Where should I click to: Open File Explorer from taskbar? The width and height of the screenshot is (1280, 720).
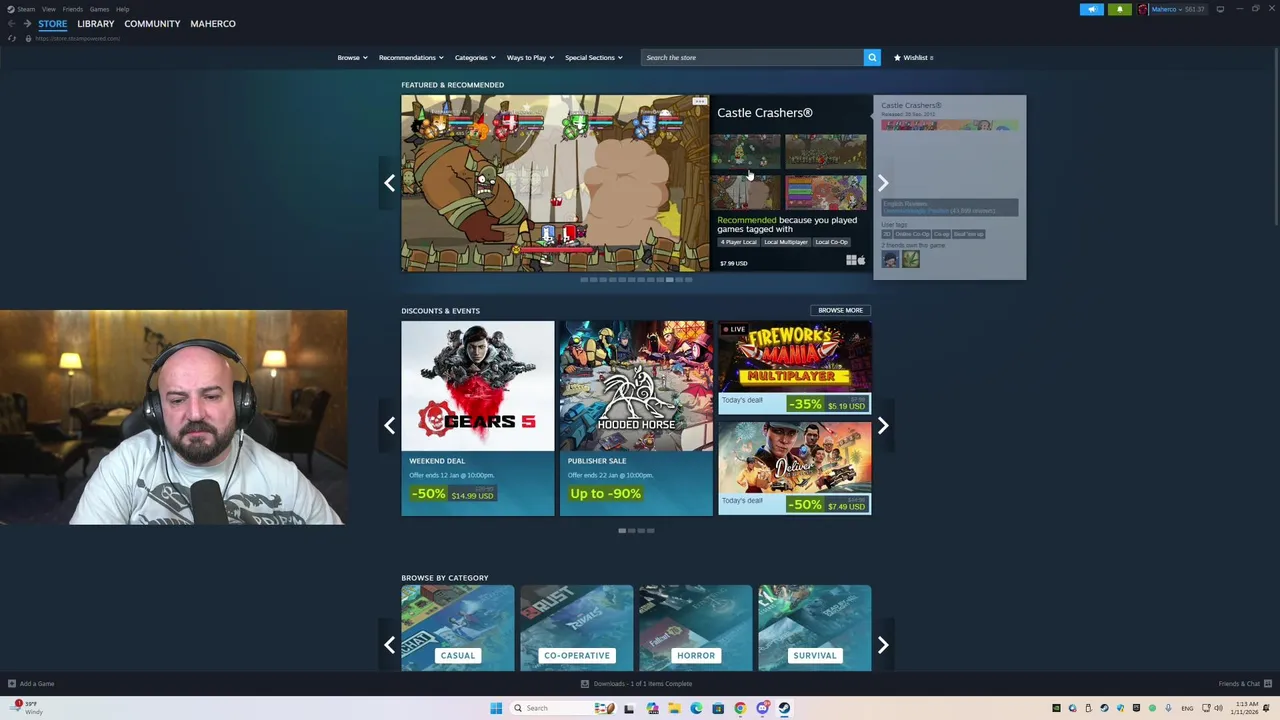point(674,708)
